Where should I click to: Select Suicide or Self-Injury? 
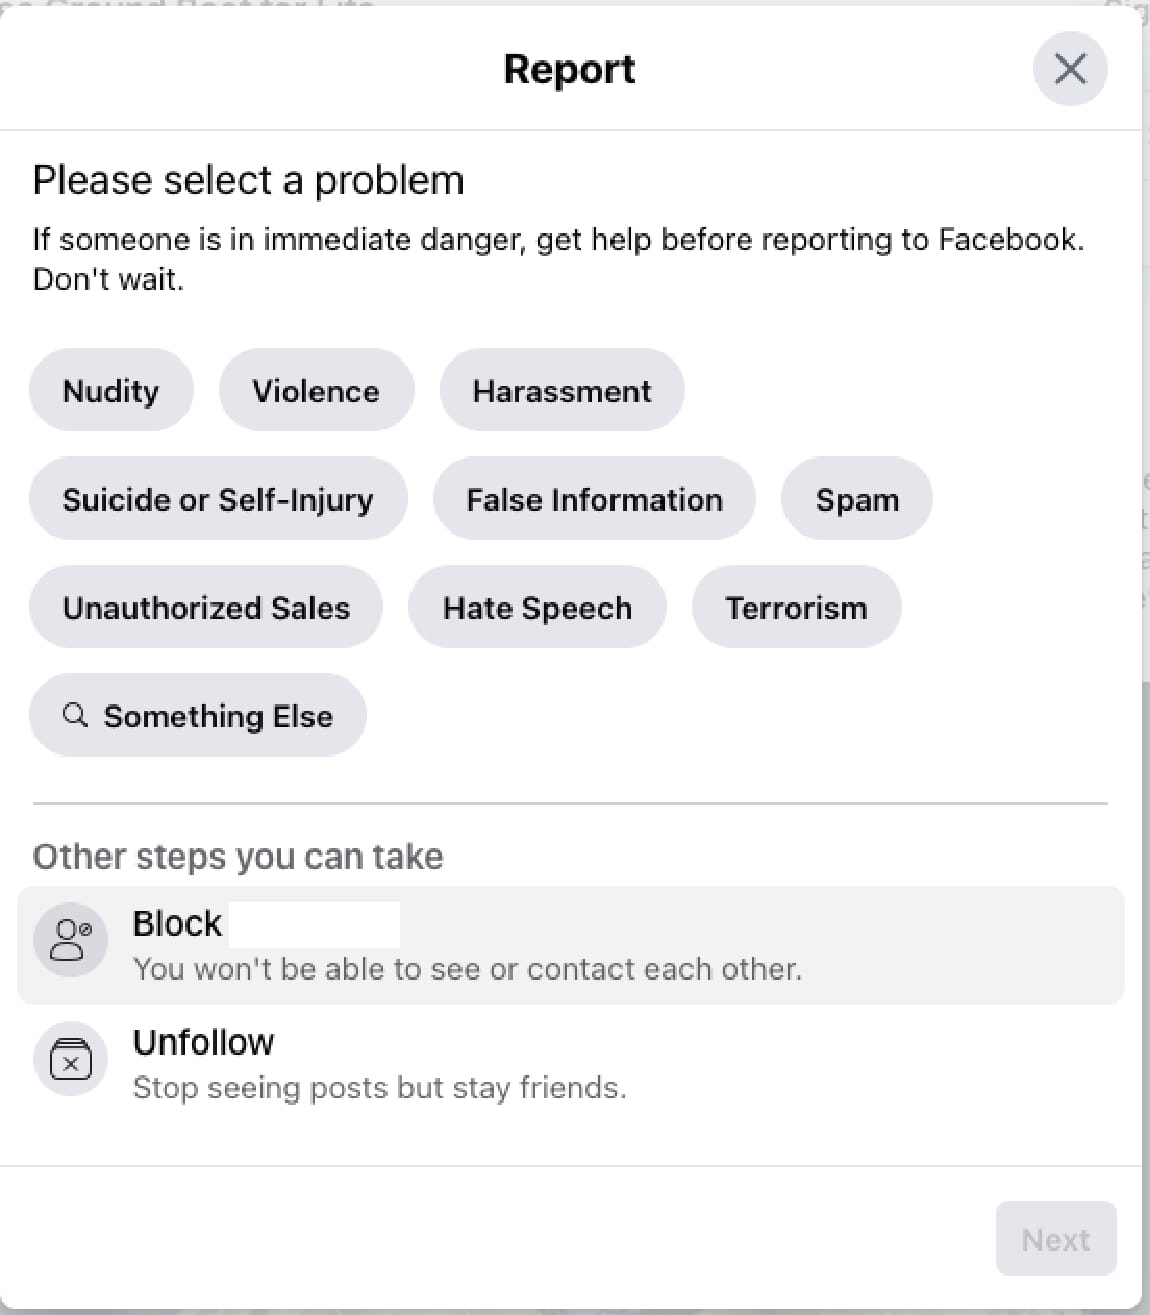218,499
